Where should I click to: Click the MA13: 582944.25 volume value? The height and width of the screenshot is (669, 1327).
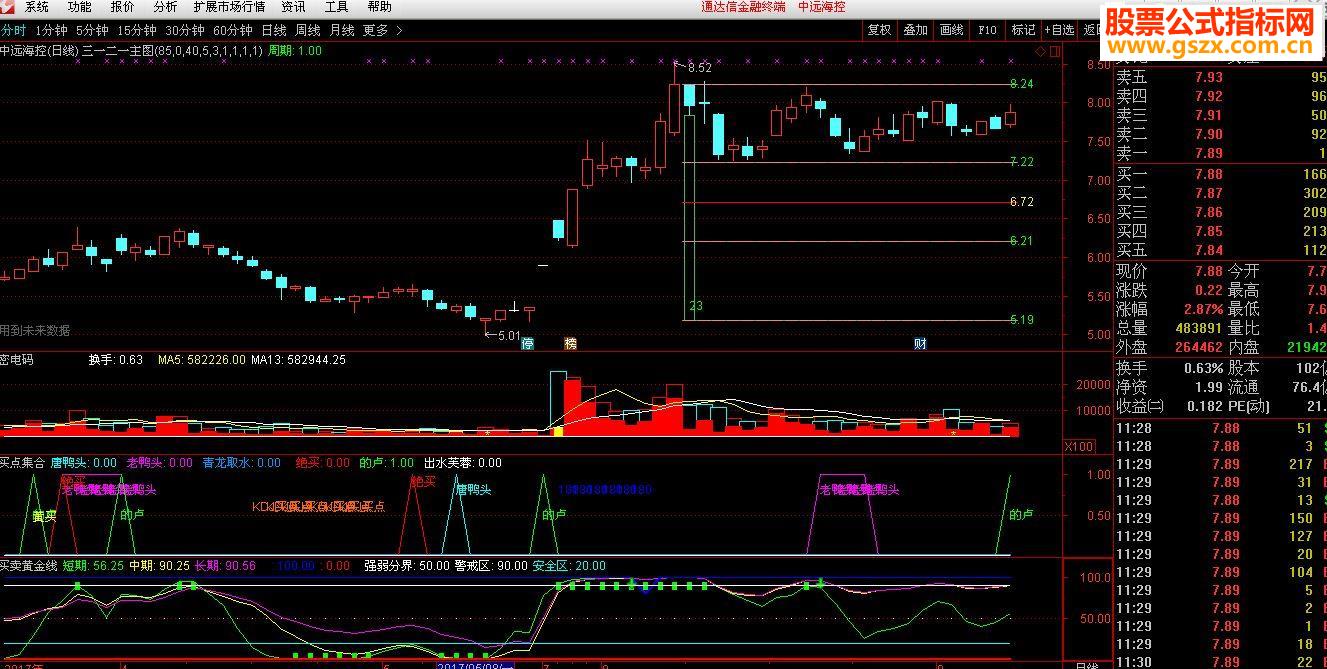coord(298,359)
